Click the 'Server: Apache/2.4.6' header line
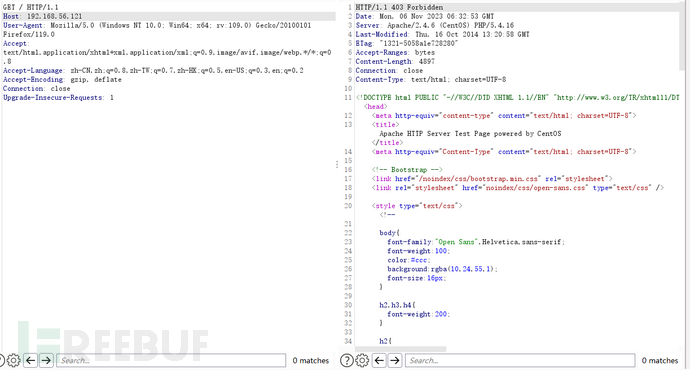 [x=435, y=26]
